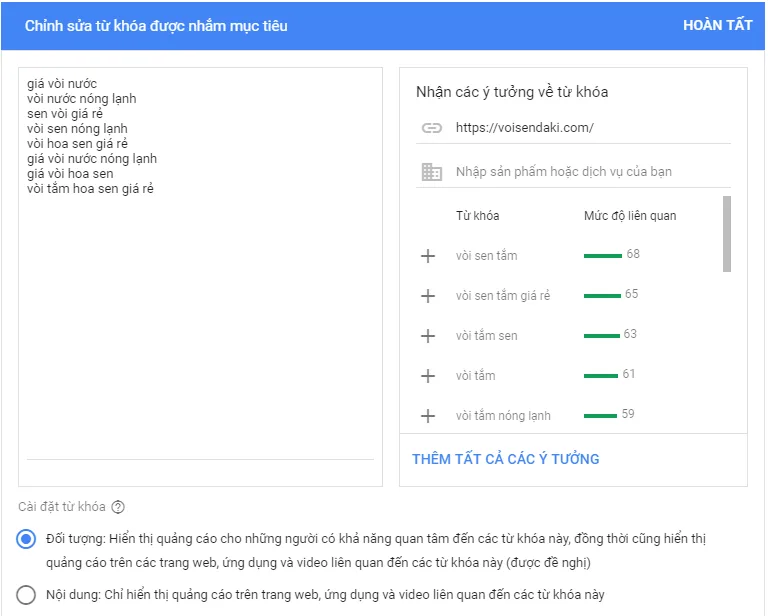
Task: Focus the product or service input field
Action: [x=573, y=172]
